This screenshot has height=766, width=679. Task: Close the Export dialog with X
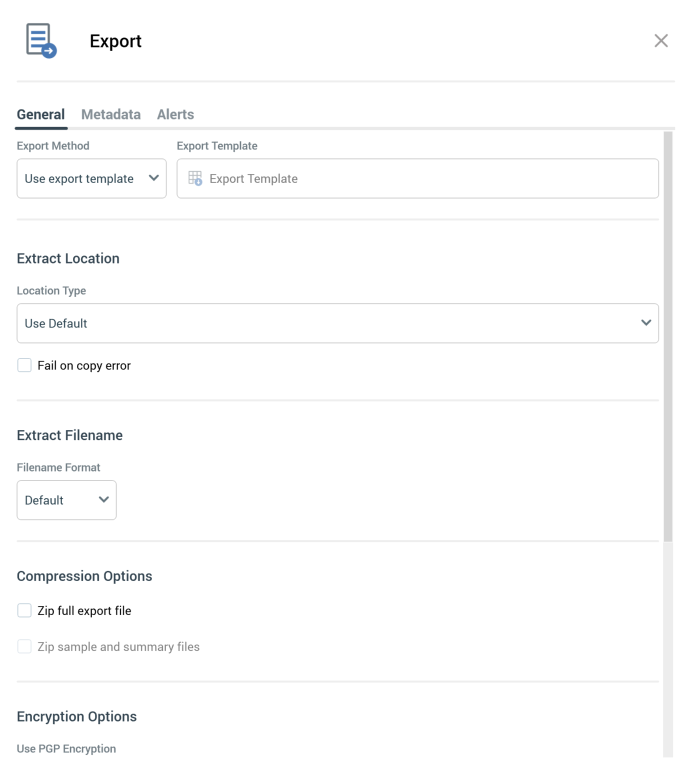(x=661, y=41)
